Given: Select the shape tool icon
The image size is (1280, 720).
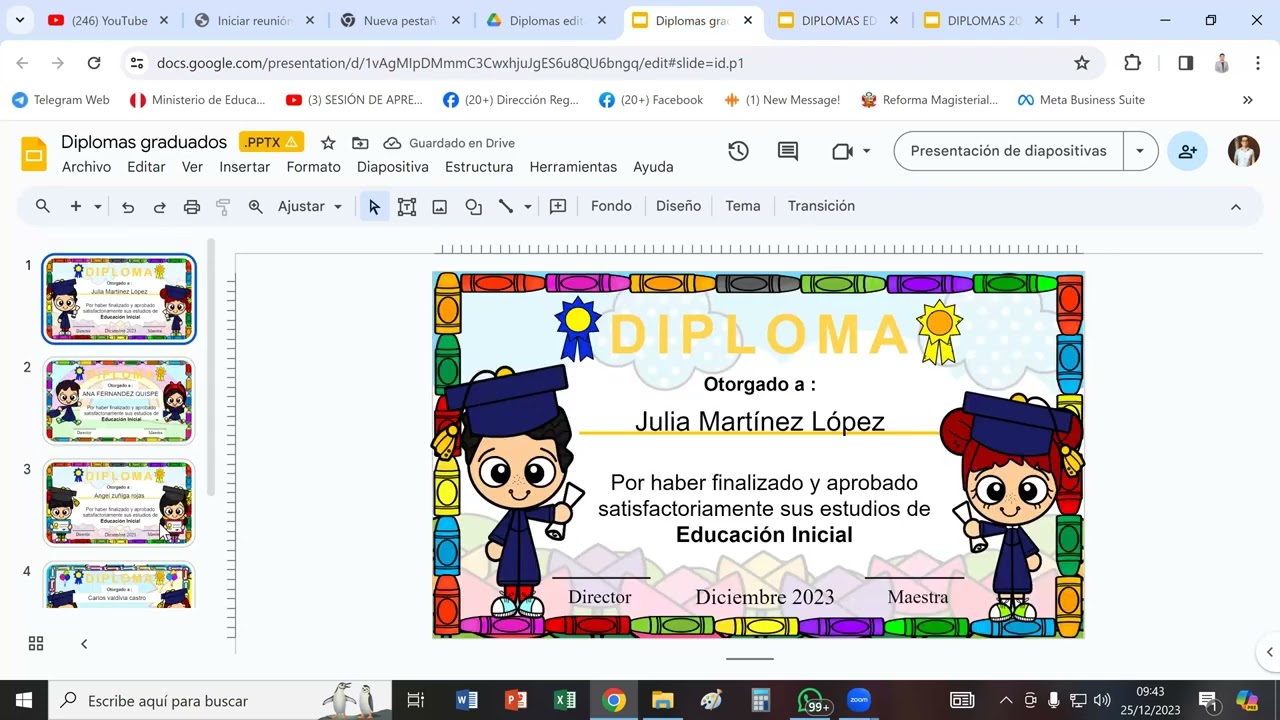Looking at the screenshot, I should coord(473,207).
